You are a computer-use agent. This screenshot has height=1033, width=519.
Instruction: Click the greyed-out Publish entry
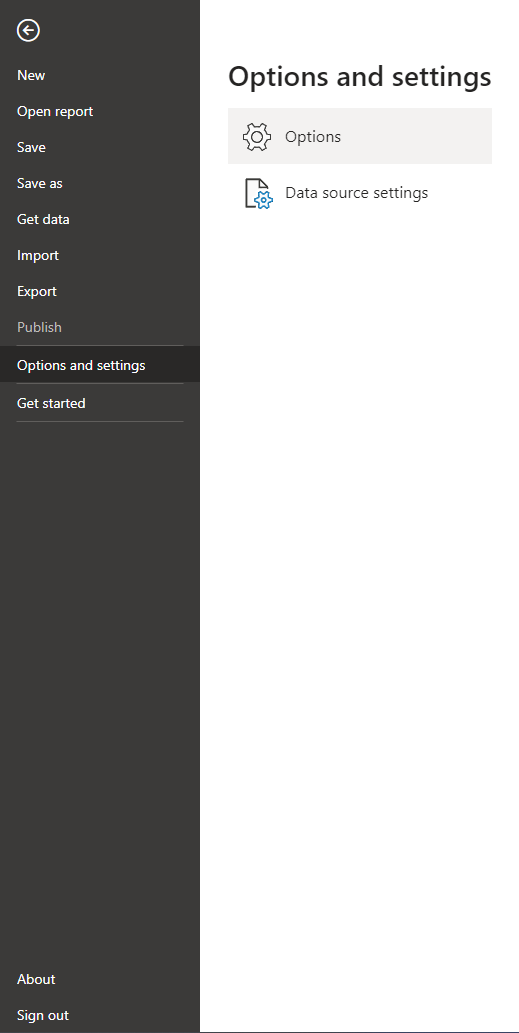coord(40,327)
